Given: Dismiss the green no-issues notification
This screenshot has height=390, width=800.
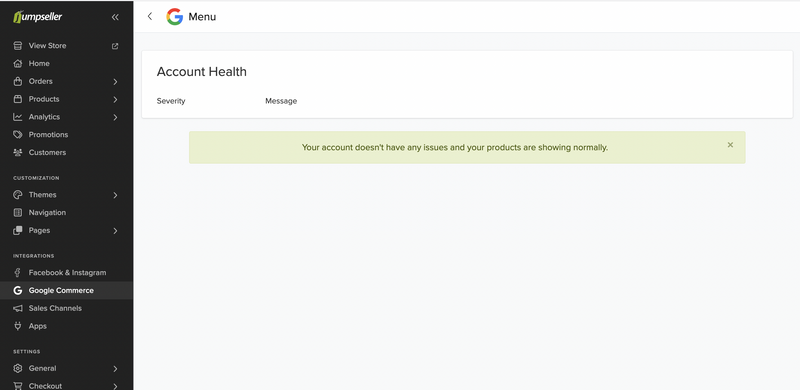Looking at the screenshot, I should coord(730,145).
